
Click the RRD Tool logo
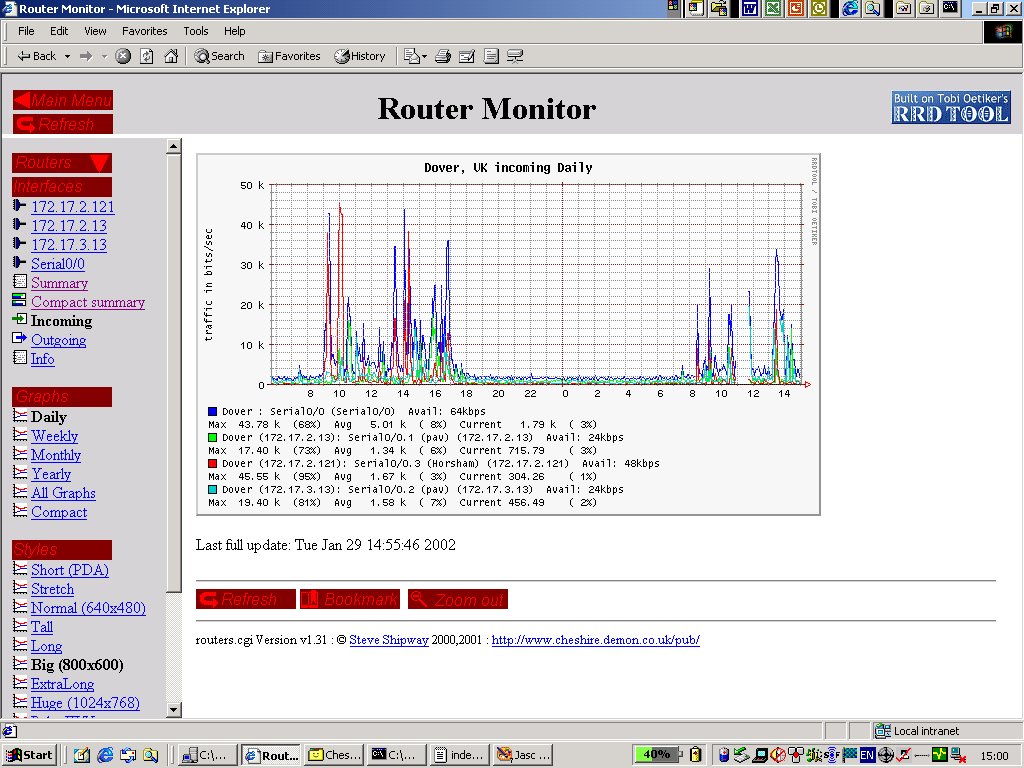point(951,107)
